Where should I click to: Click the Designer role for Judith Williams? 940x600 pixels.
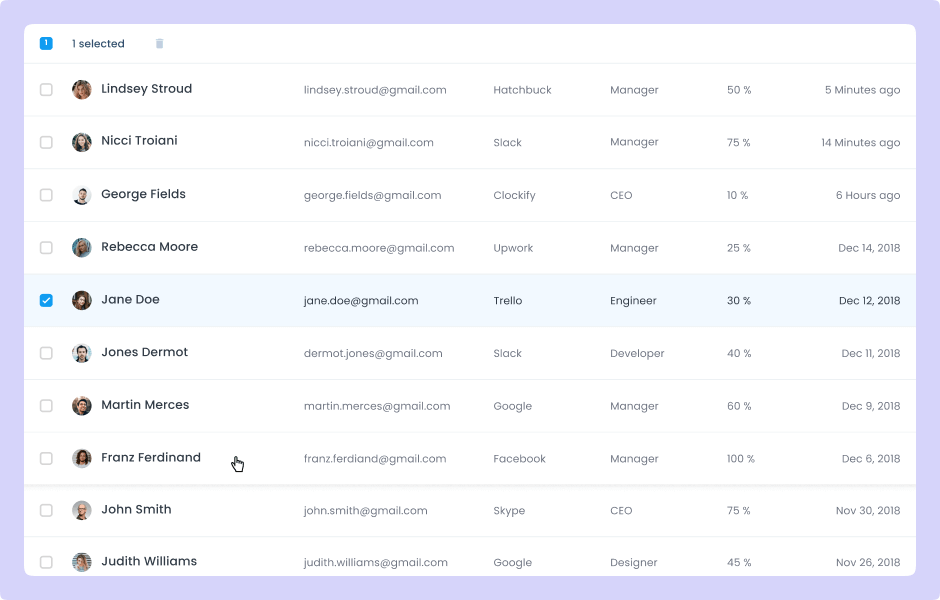(634, 563)
